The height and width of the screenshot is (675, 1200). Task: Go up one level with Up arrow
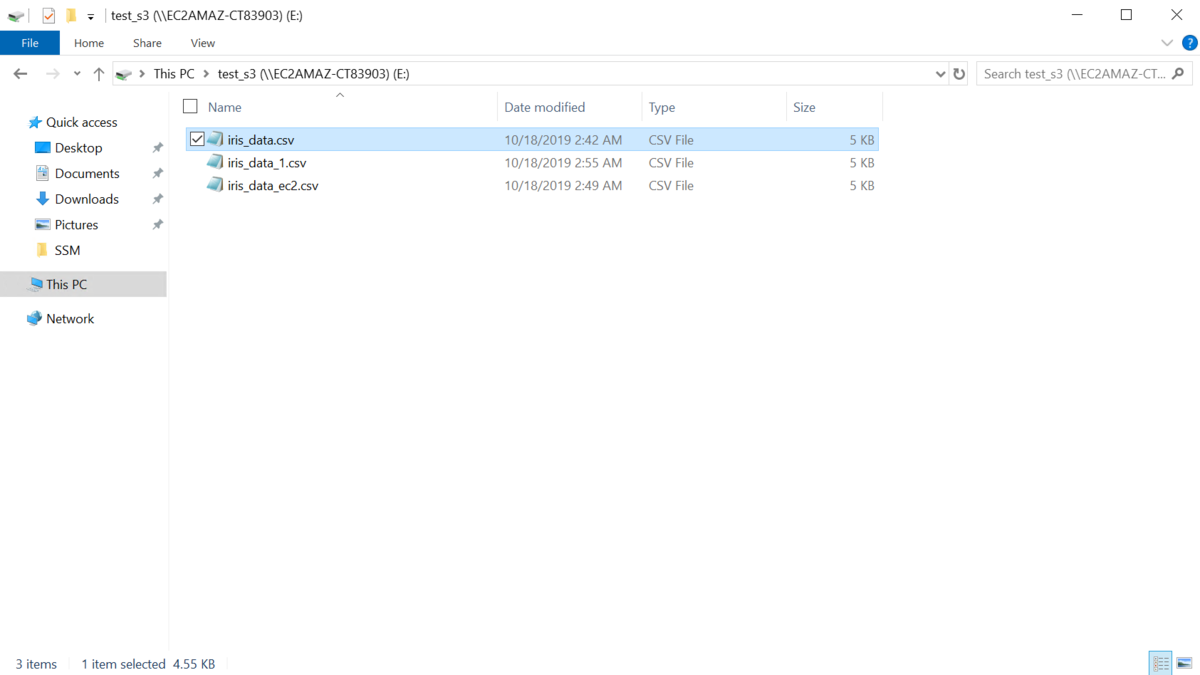(99, 74)
